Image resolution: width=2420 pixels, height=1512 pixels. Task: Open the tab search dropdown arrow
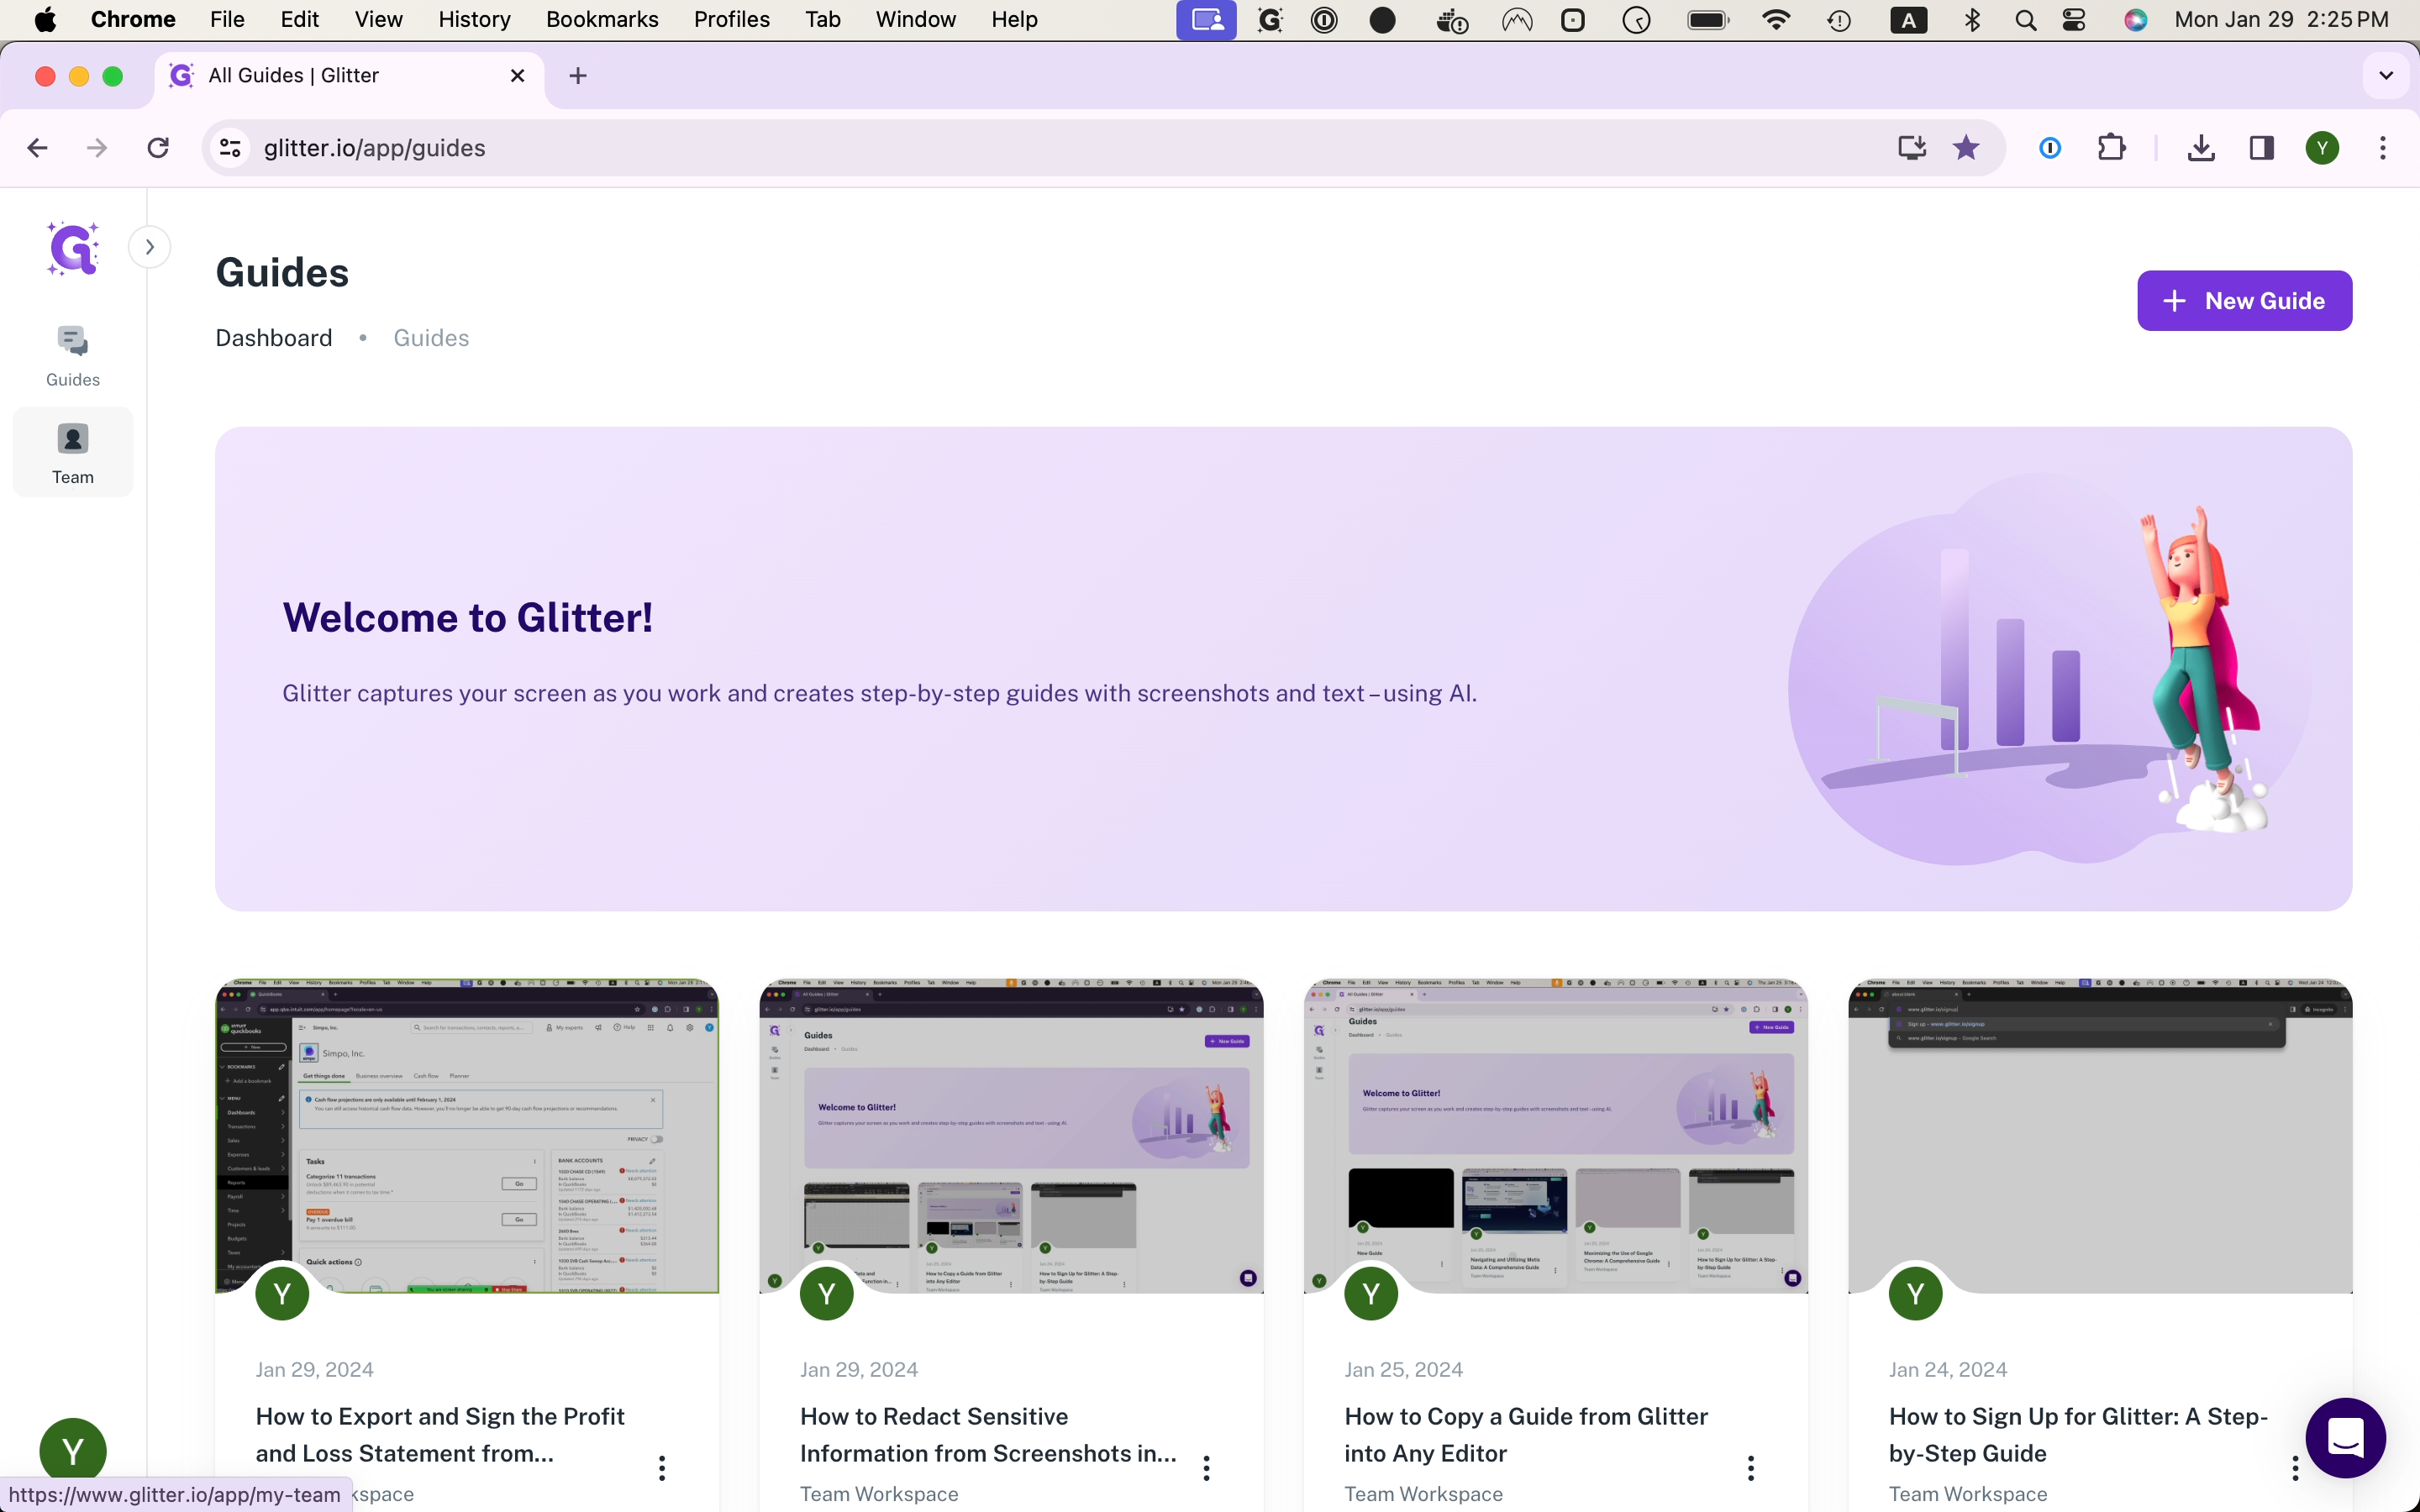tap(2386, 76)
